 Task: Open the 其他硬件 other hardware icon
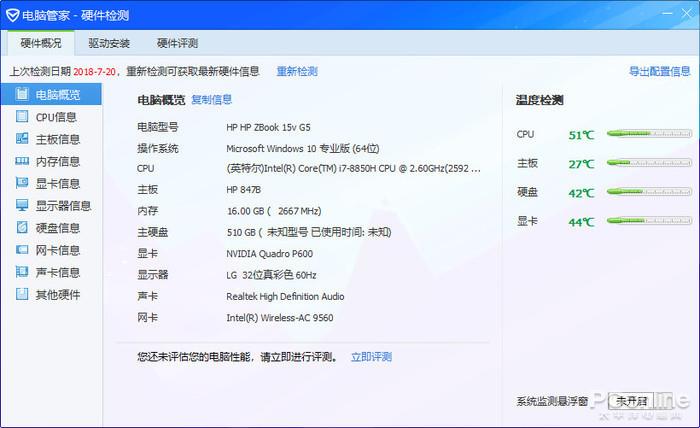click(x=22, y=294)
